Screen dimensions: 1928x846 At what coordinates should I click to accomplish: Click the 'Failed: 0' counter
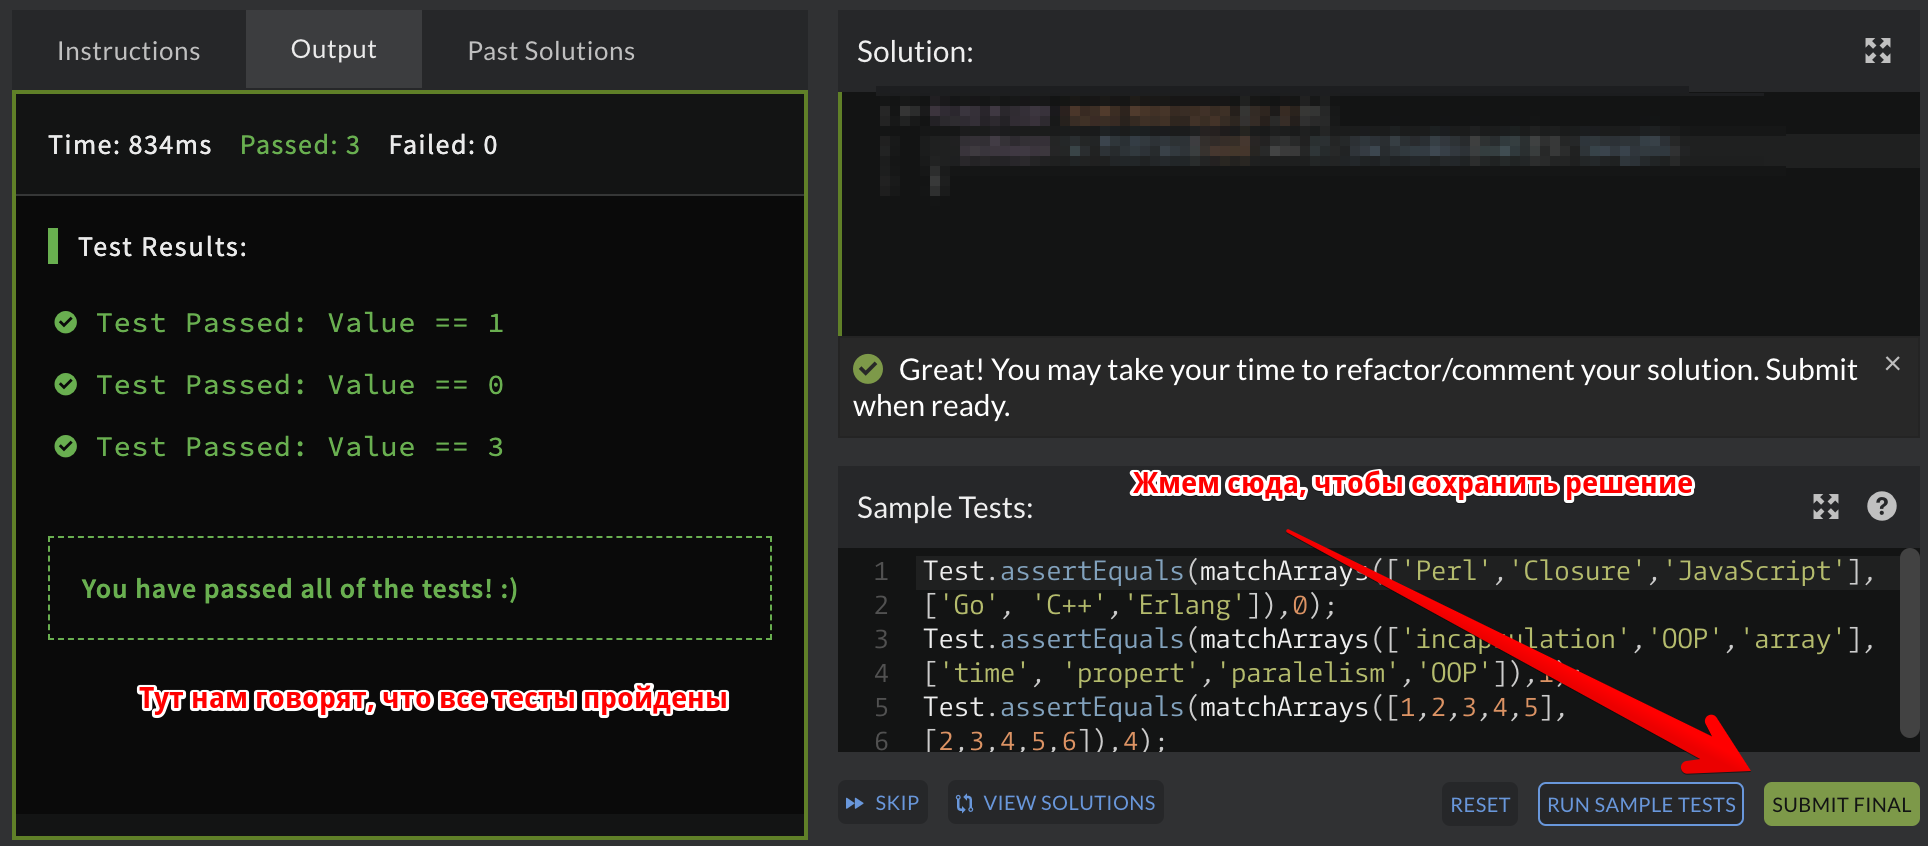(x=443, y=145)
